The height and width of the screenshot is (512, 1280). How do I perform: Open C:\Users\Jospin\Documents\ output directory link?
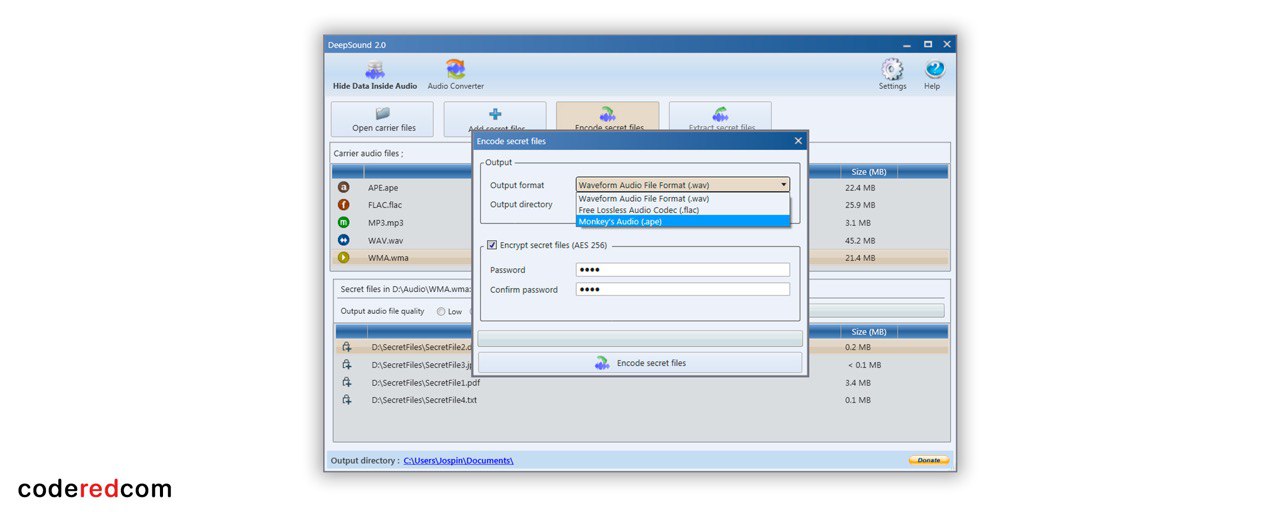[x=458, y=461]
